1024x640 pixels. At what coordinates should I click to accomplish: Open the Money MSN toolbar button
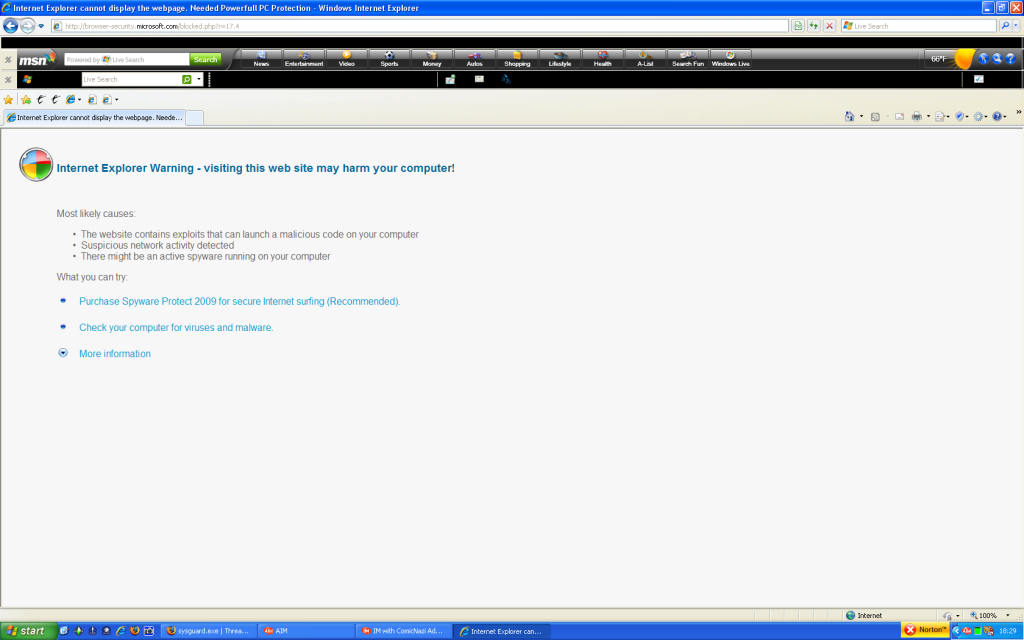(432, 59)
